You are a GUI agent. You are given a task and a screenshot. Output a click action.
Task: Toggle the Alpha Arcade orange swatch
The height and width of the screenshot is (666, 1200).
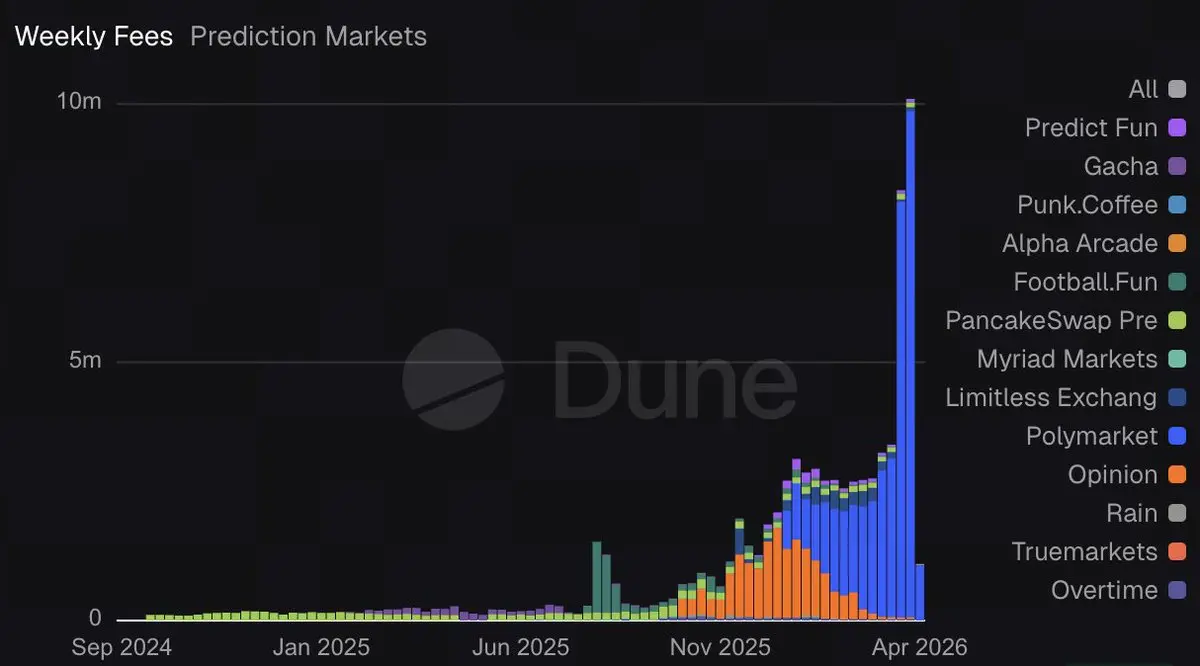click(1176, 244)
